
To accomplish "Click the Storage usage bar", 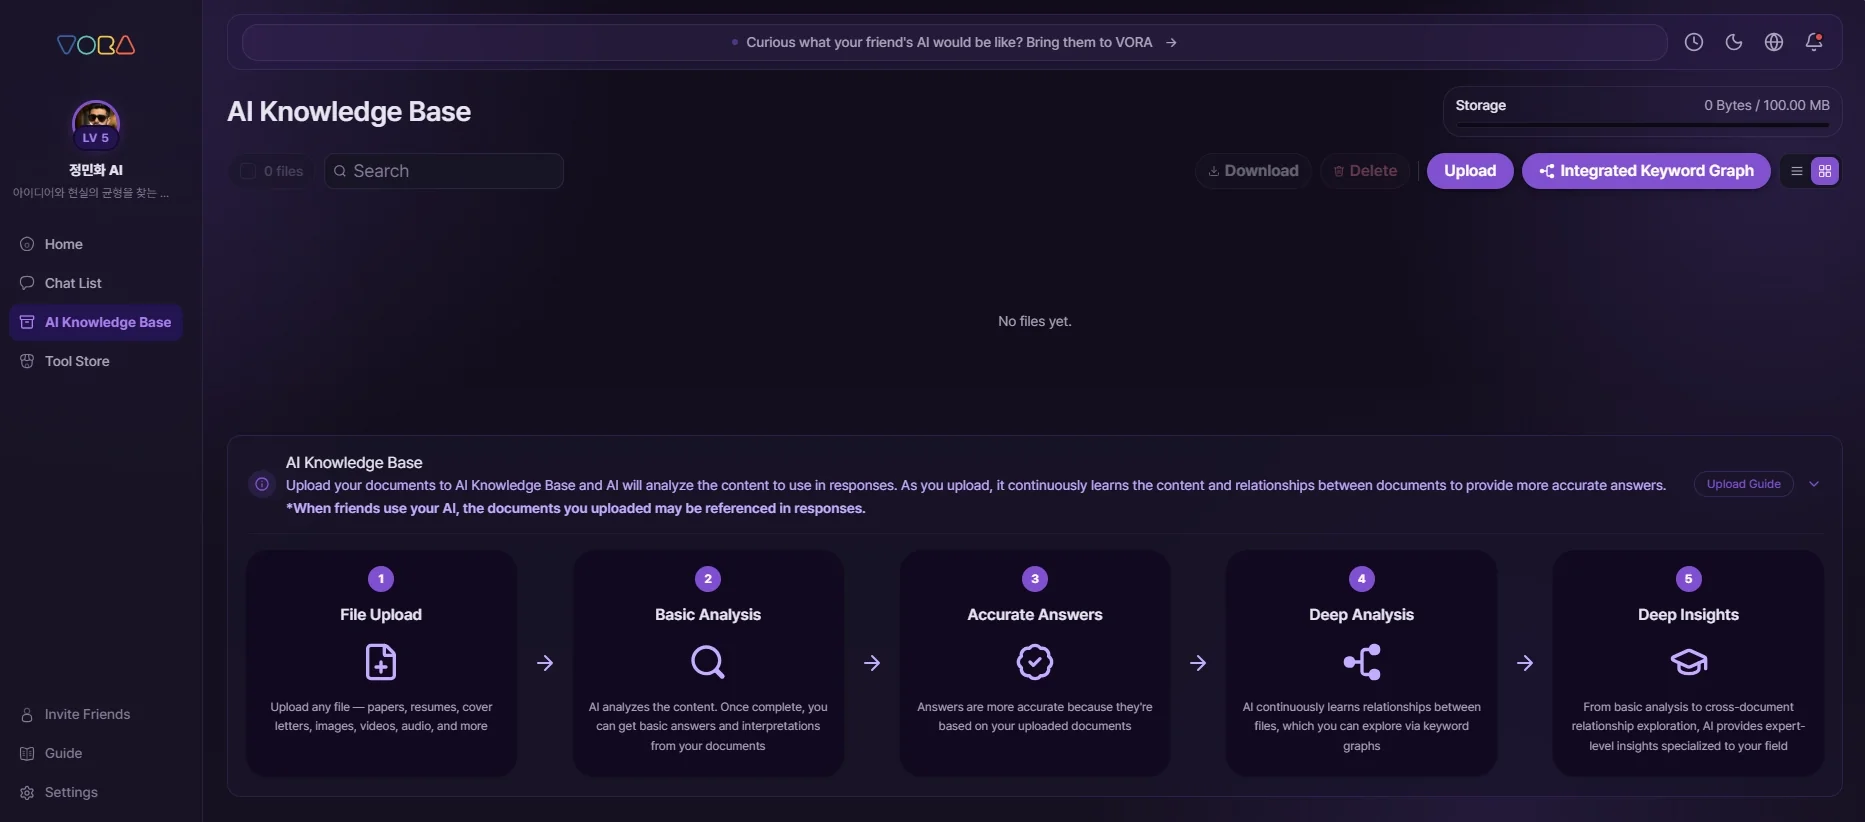I will [1642, 125].
